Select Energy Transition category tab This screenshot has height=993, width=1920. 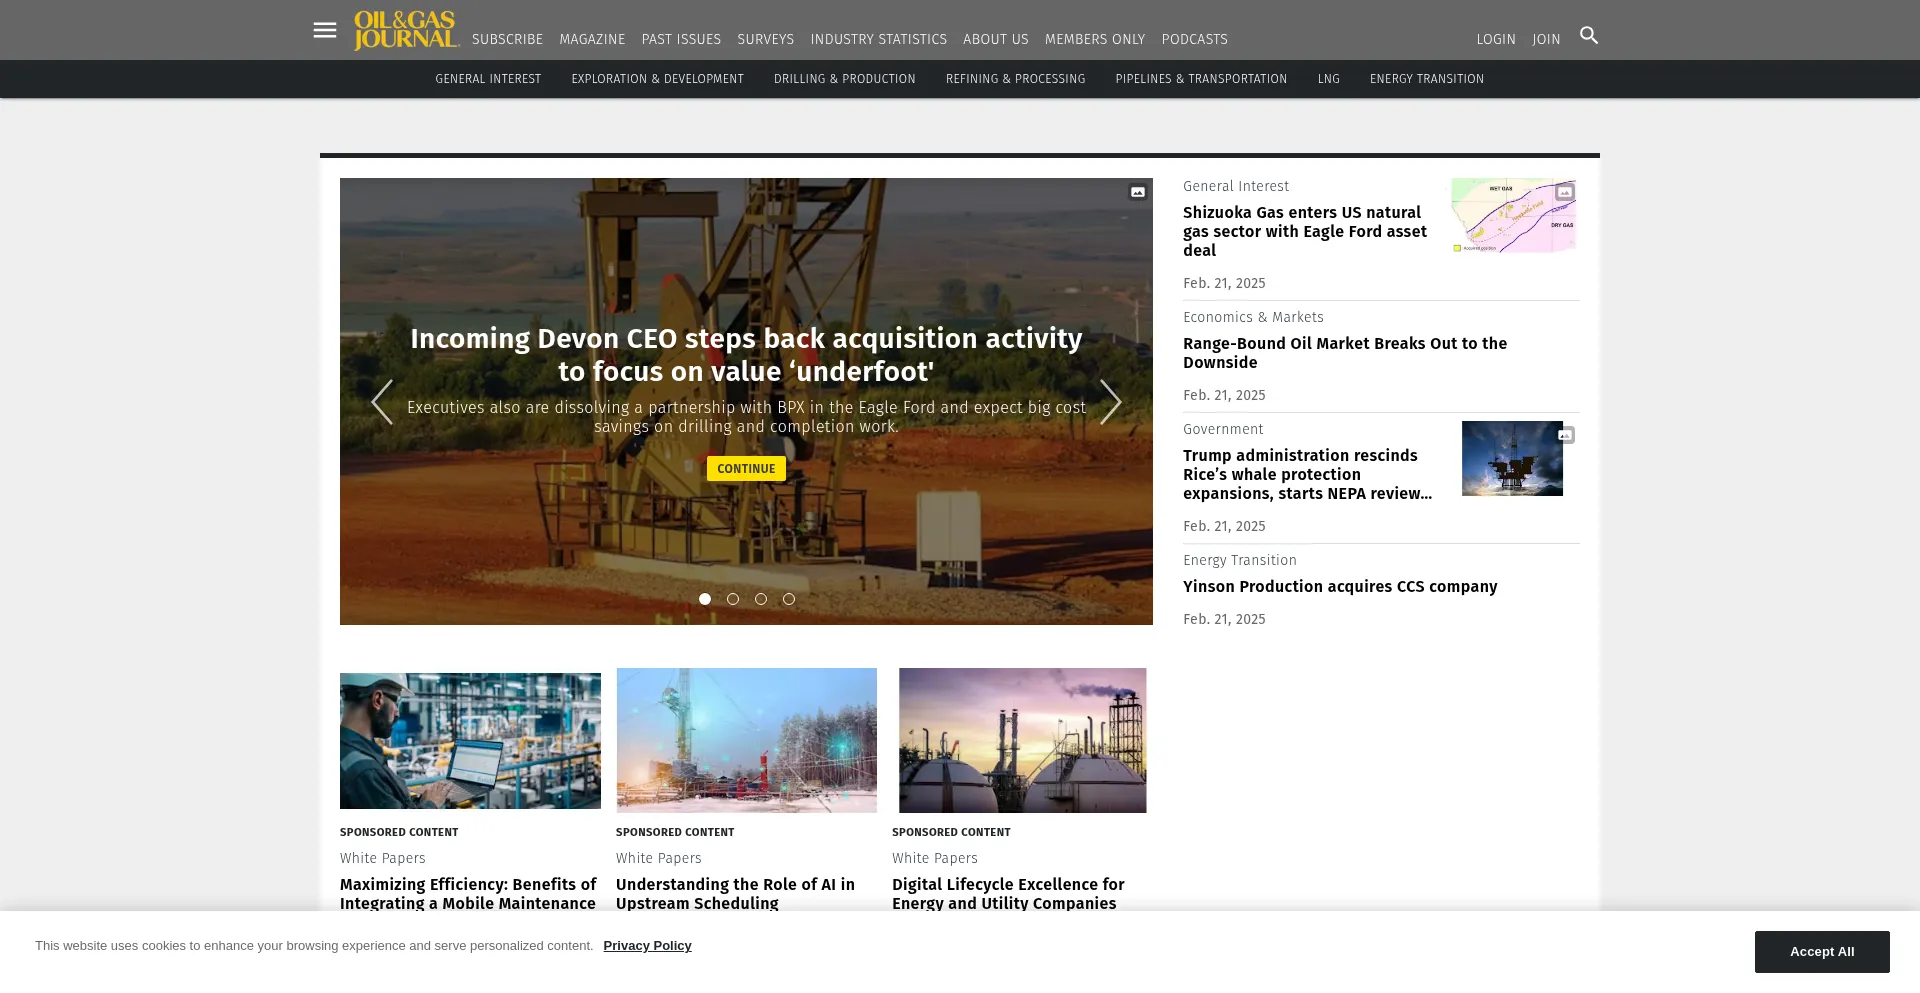click(1426, 79)
